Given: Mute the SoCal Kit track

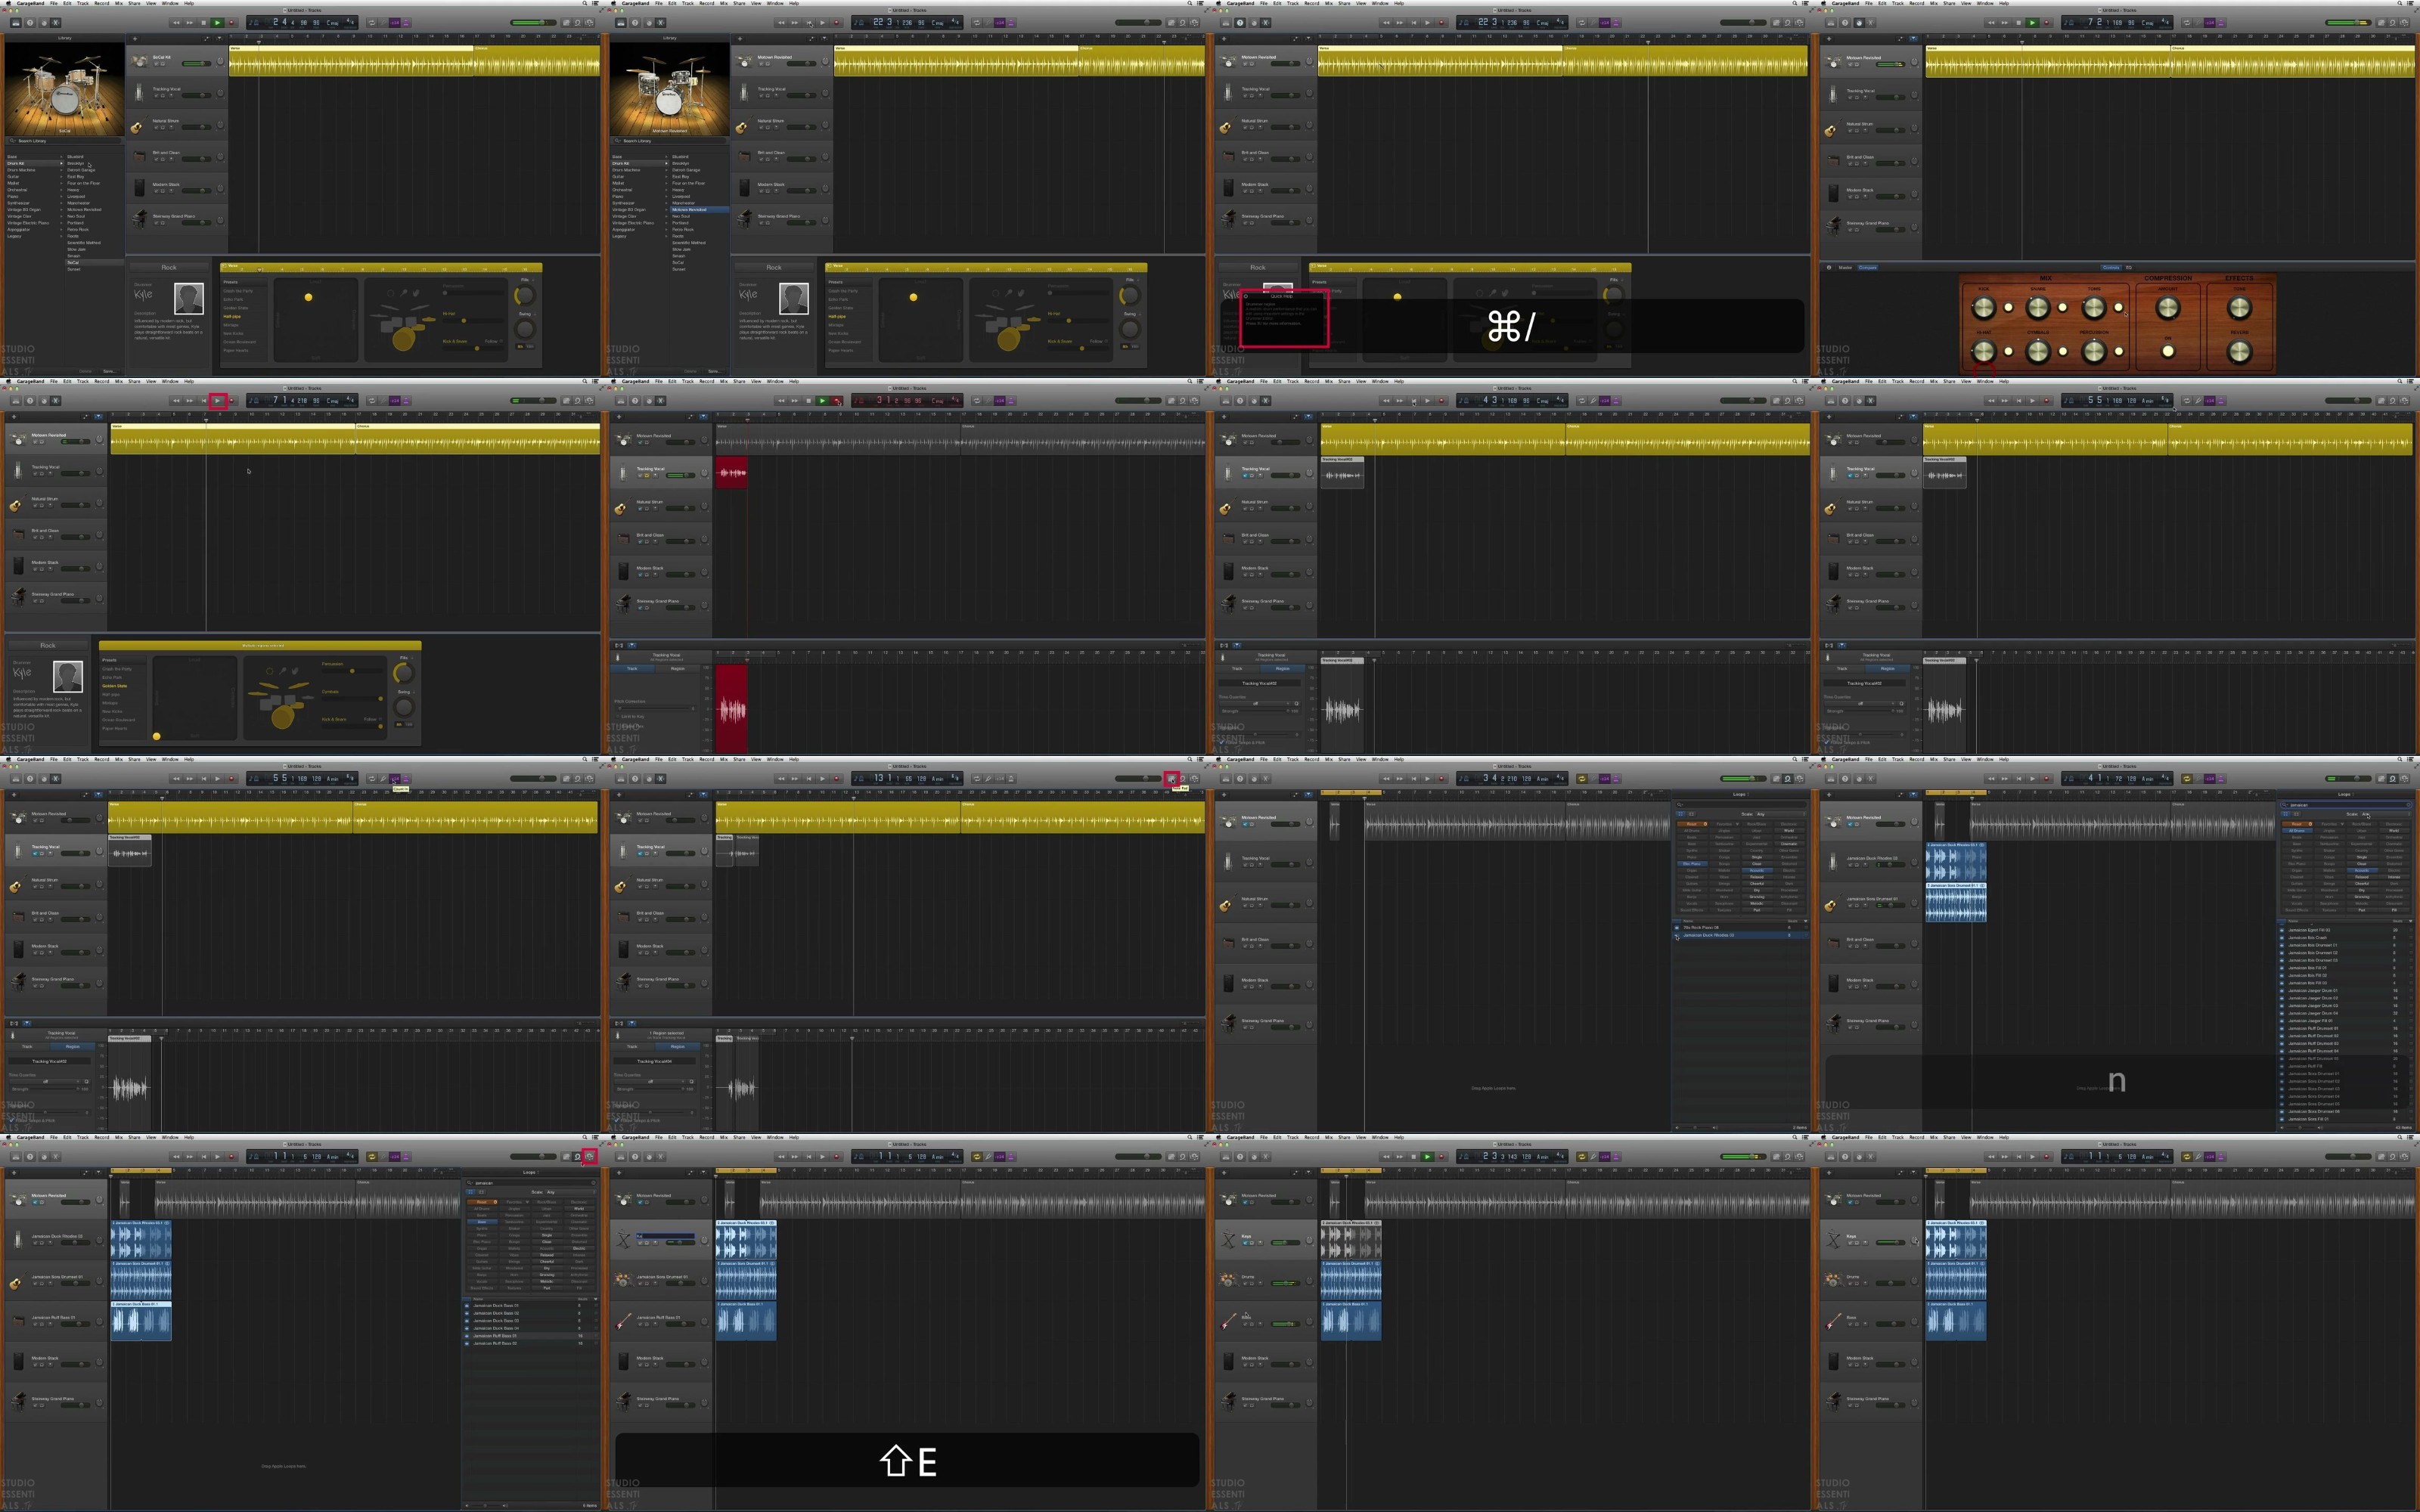Looking at the screenshot, I should coord(156,64).
